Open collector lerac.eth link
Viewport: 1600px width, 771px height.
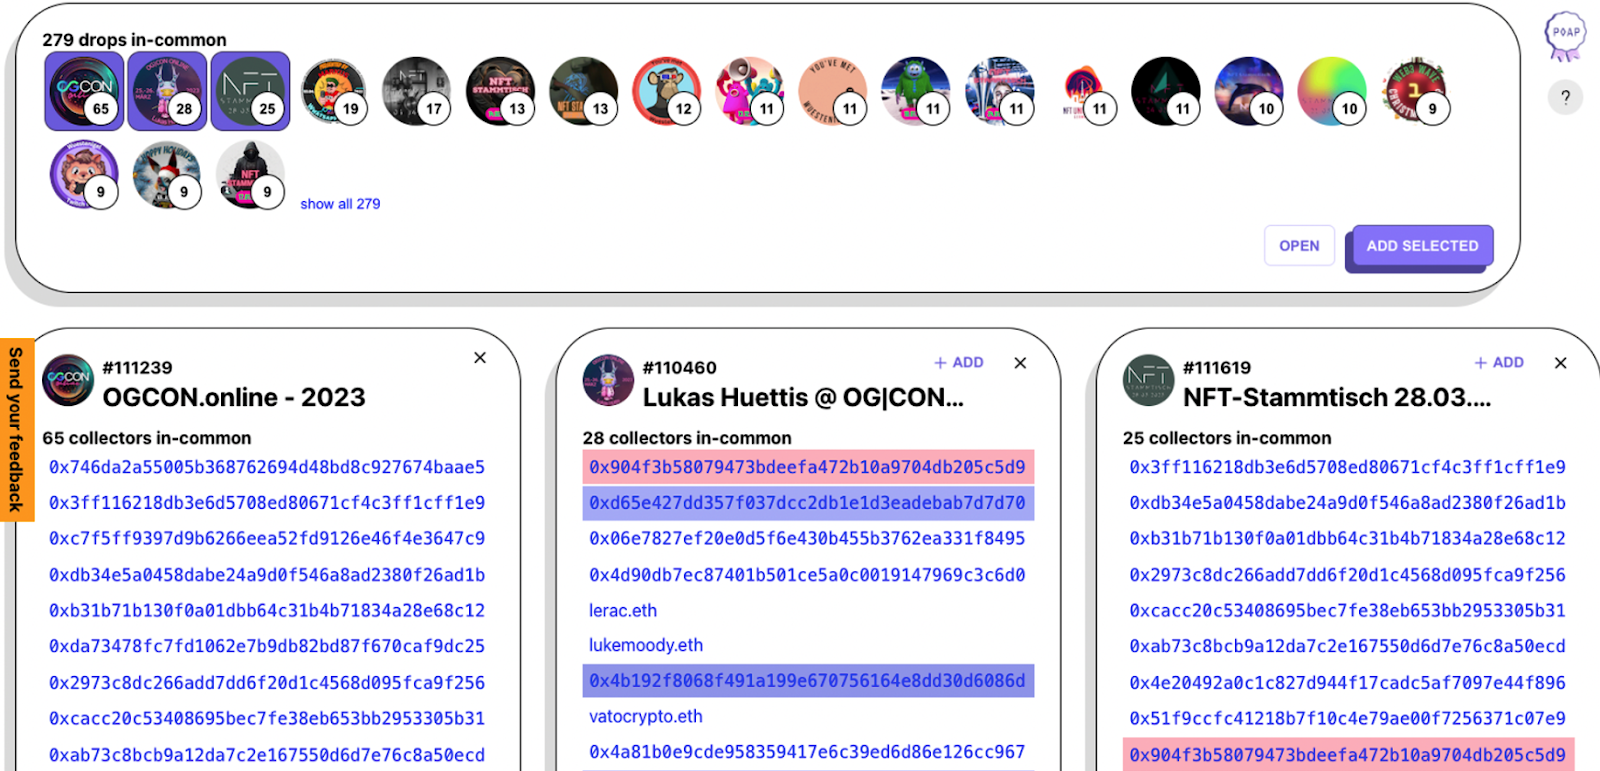(623, 611)
